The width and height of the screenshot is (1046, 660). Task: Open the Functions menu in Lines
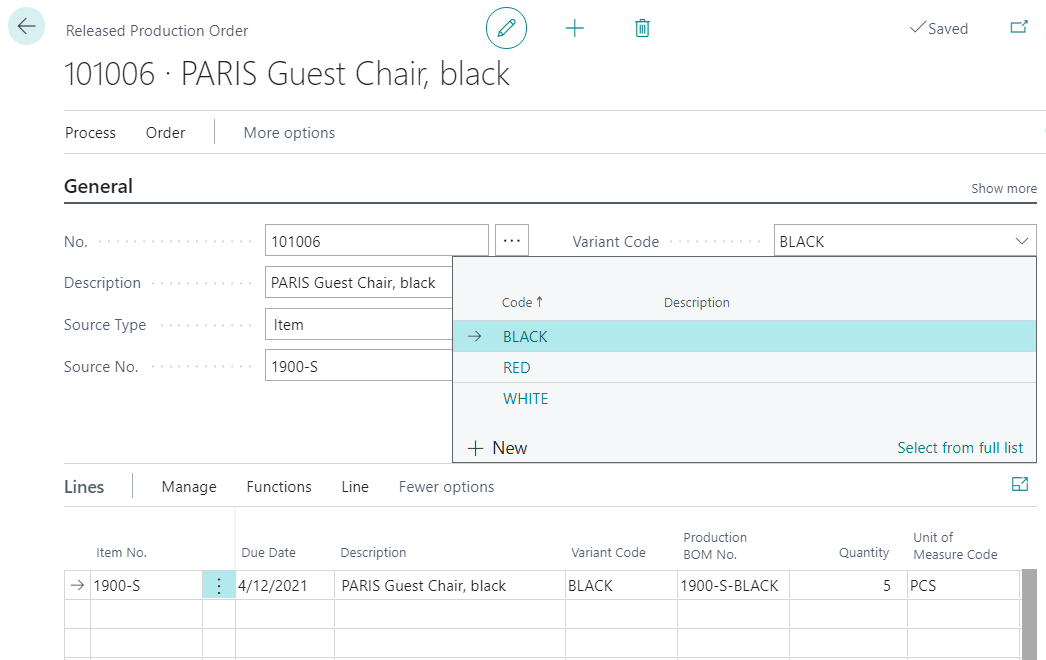pos(279,487)
